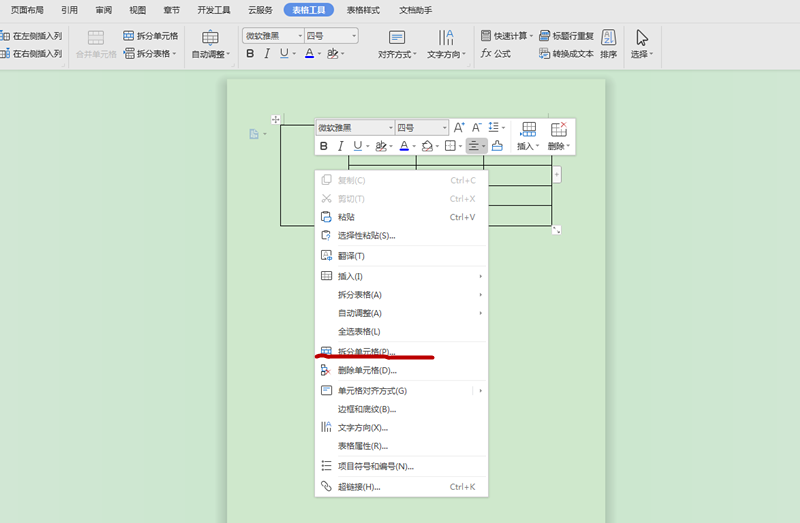Expand the 插入(I) submenu

point(402,276)
